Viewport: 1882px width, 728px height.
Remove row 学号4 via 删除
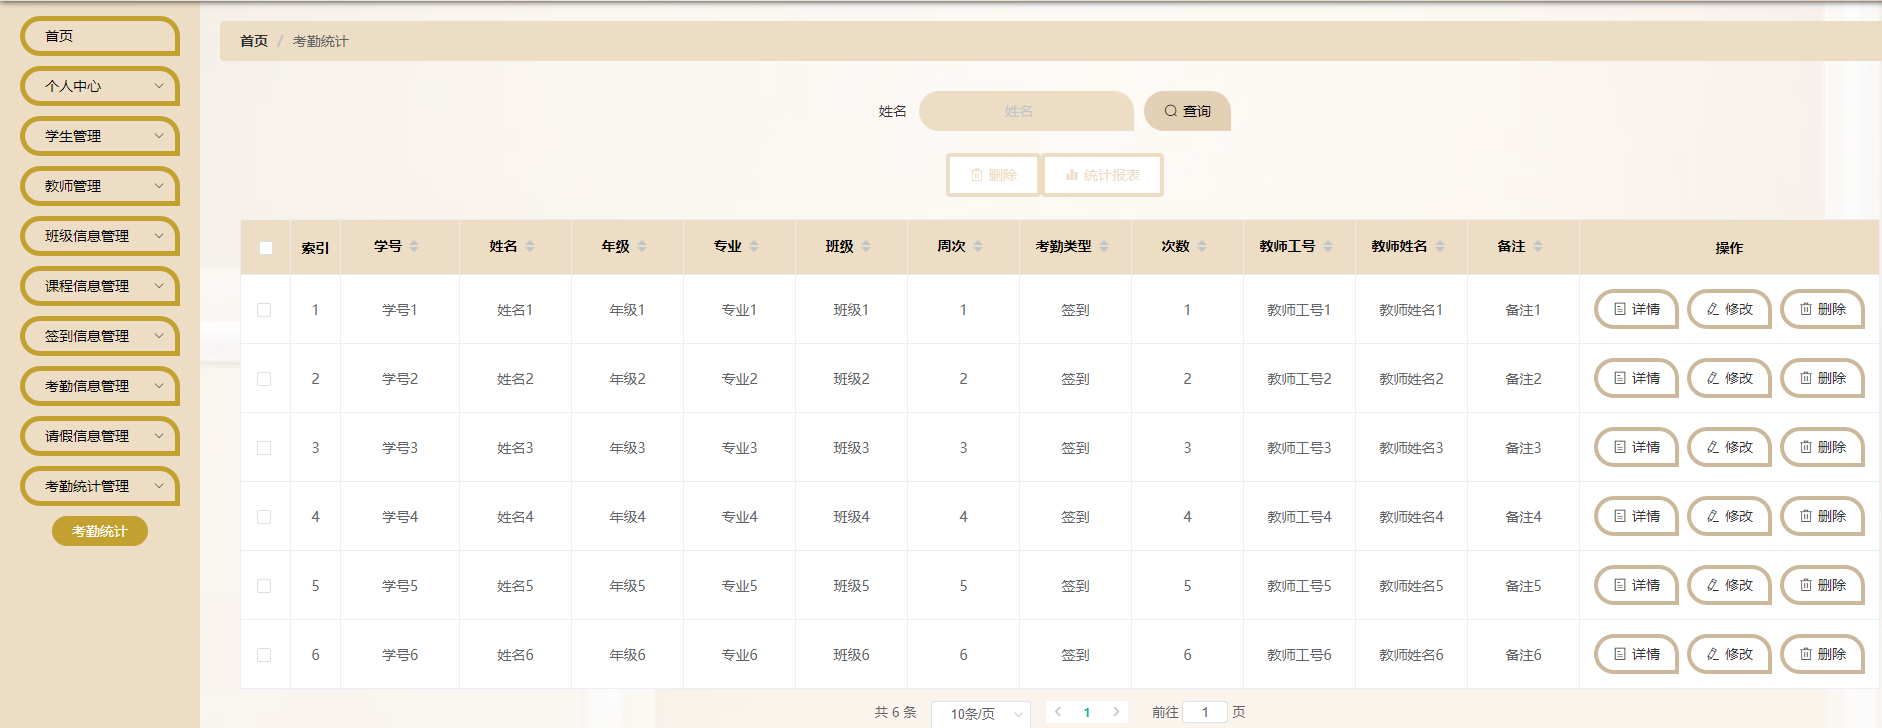coord(1822,516)
